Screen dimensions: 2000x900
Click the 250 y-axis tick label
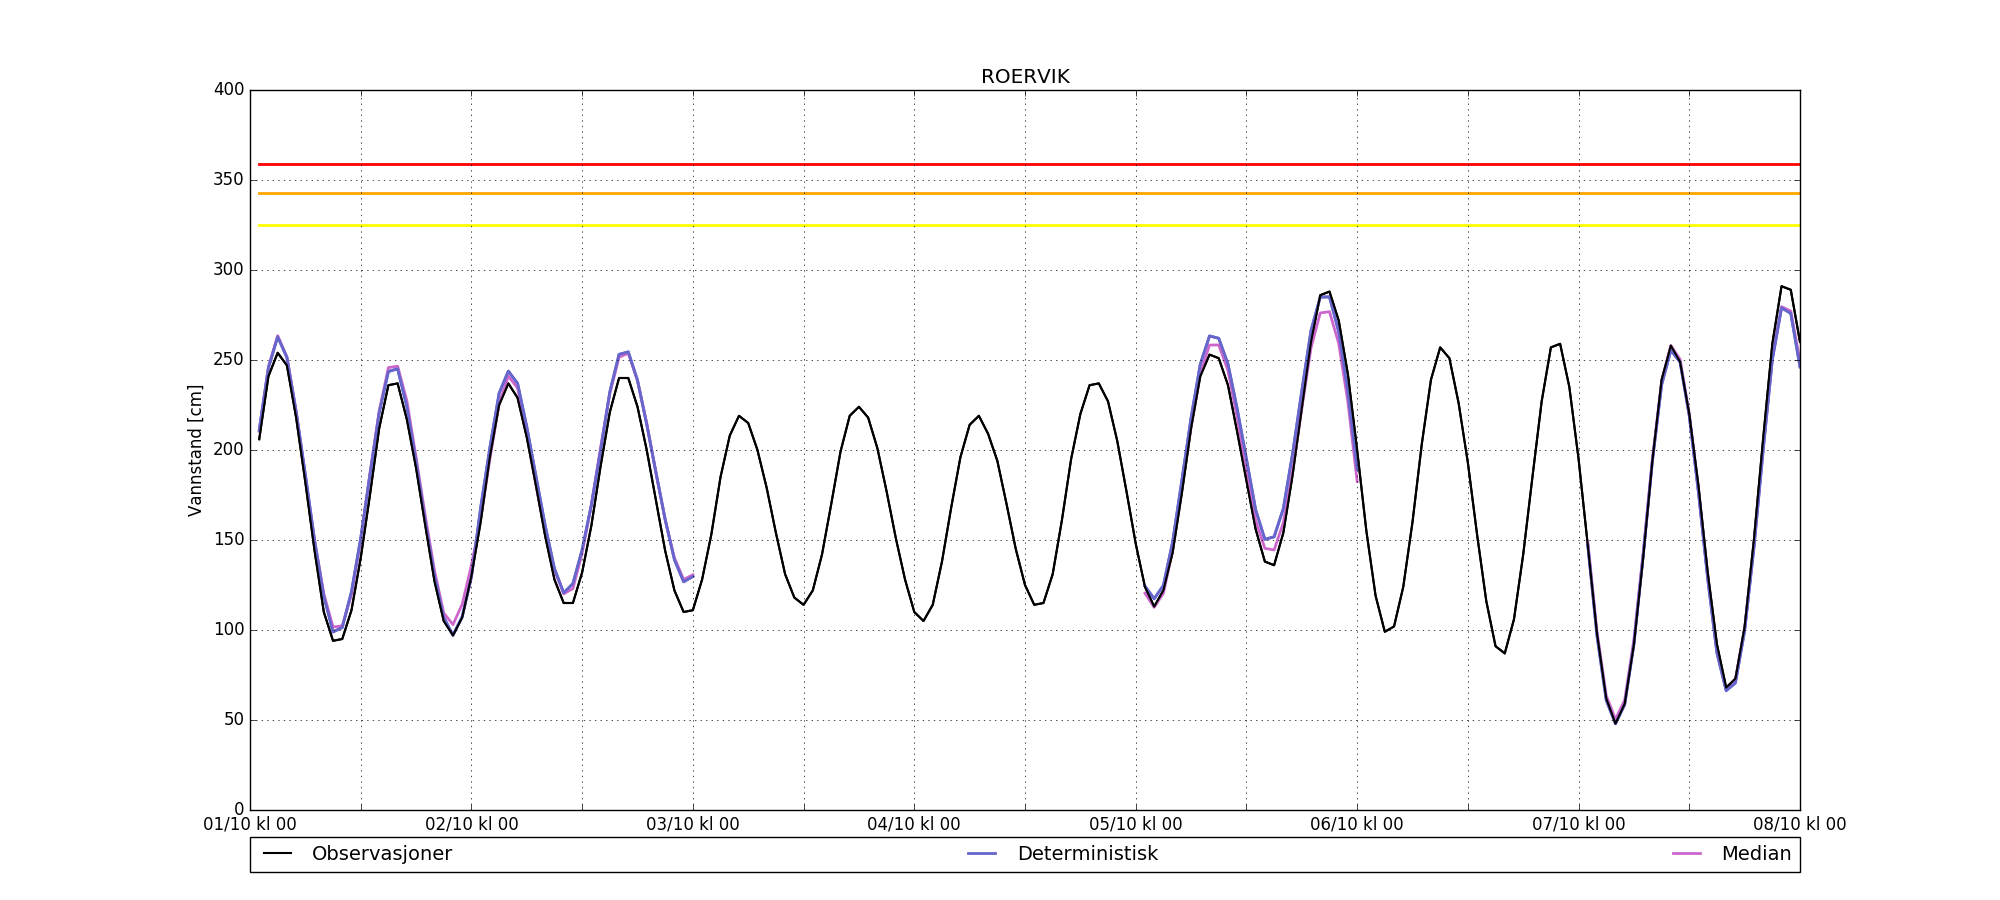[x=229, y=360]
